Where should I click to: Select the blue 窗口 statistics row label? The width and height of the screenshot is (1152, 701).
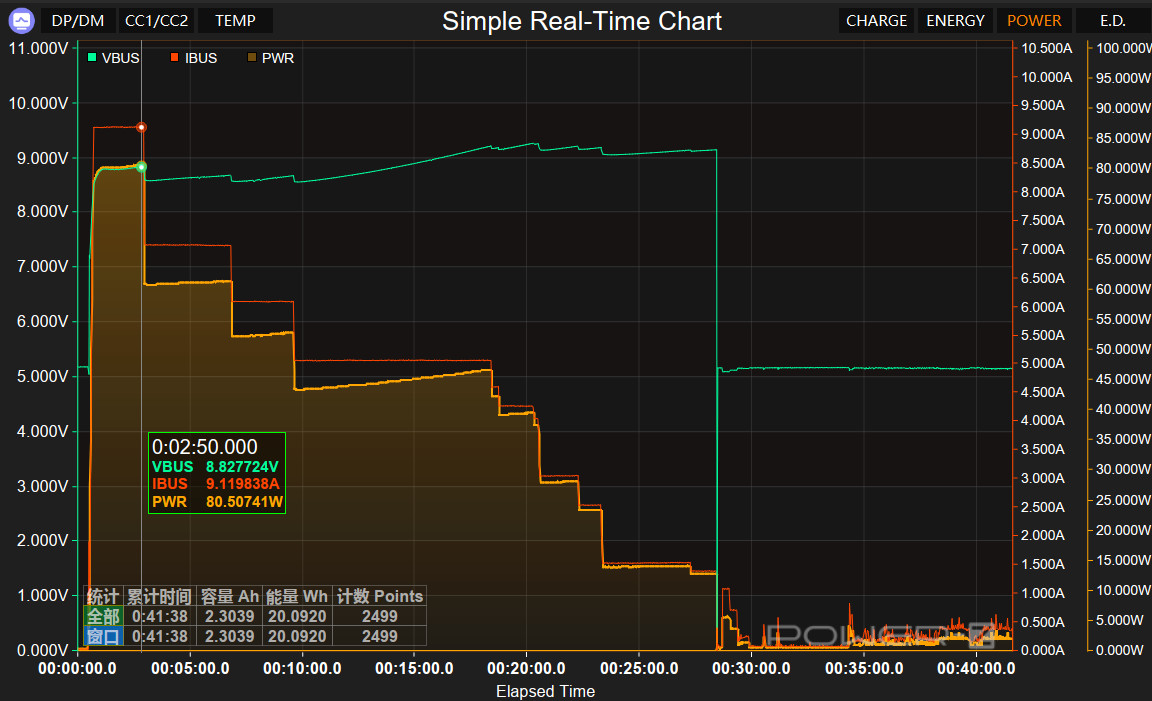coord(103,636)
